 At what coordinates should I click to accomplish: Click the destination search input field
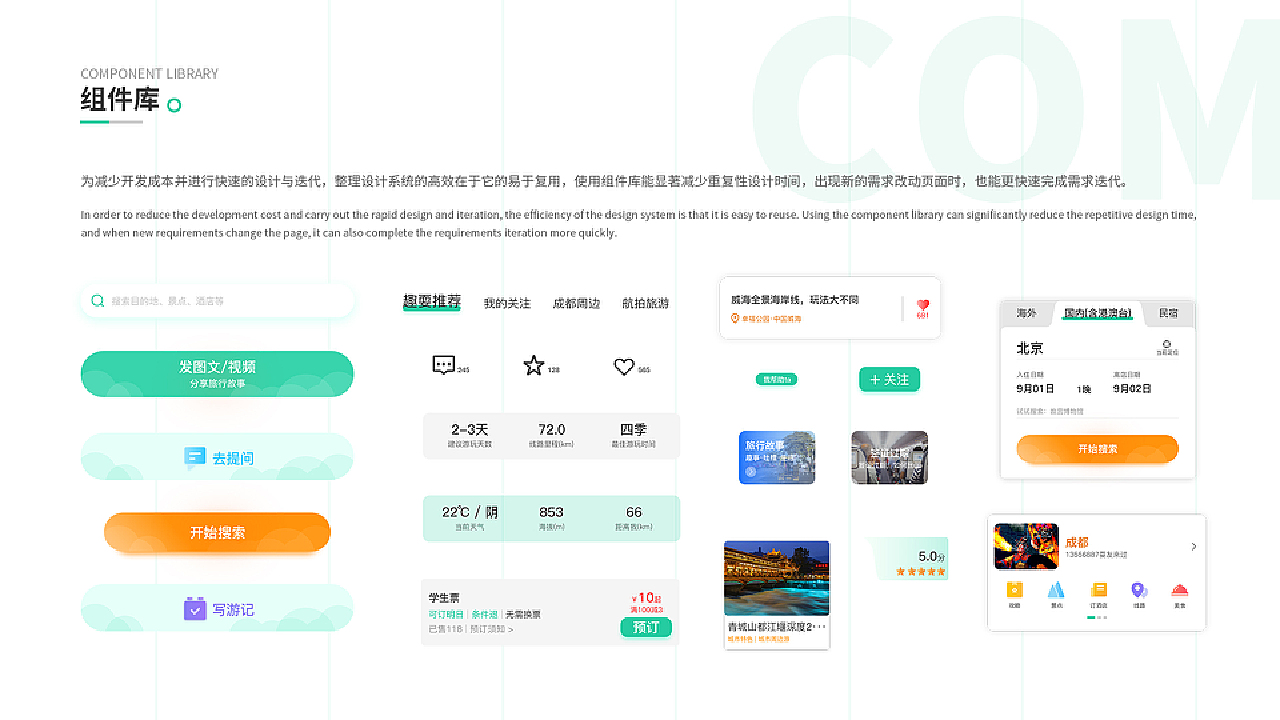pyautogui.click(x=217, y=300)
